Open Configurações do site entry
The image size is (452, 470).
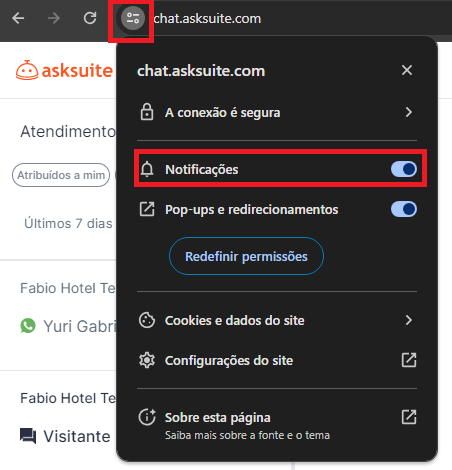[x=277, y=360]
